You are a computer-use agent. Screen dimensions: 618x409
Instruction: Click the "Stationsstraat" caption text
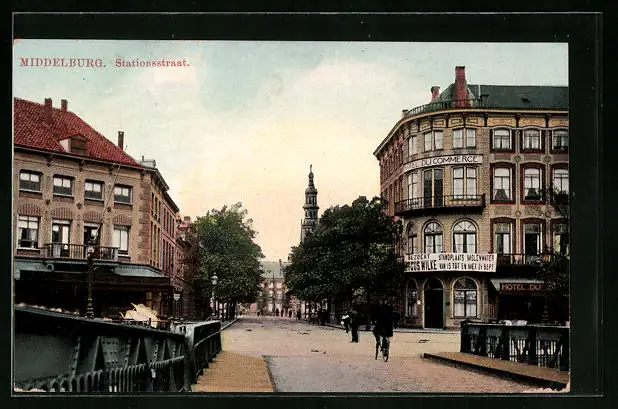tap(151, 62)
